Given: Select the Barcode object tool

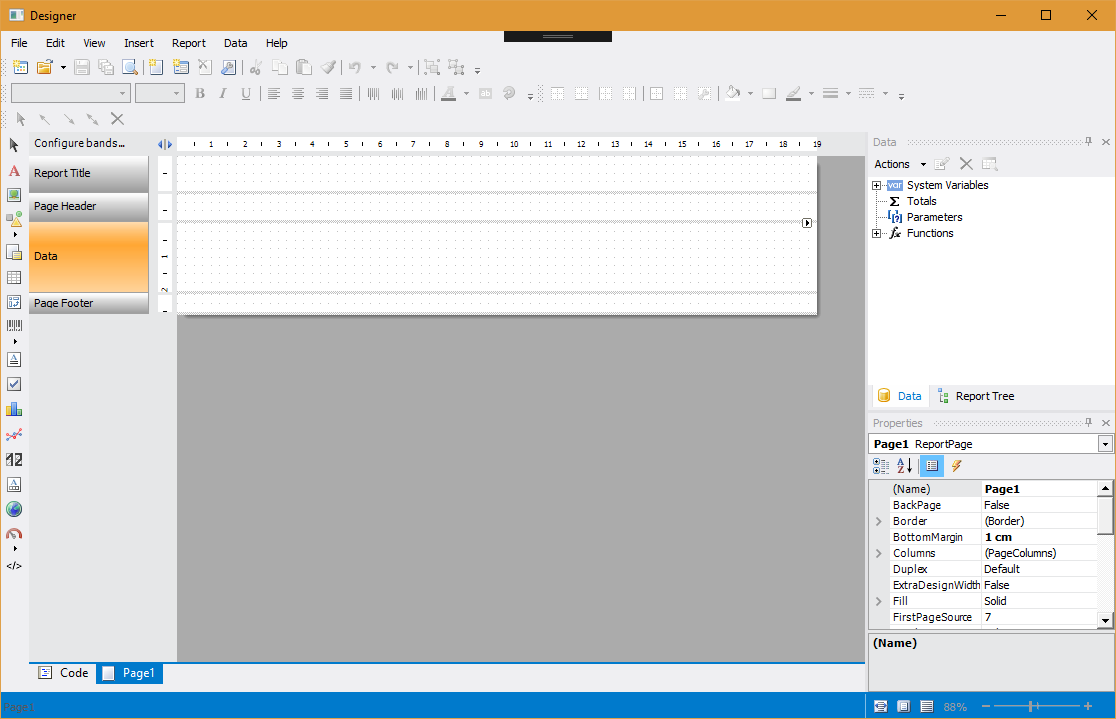Looking at the screenshot, I should tap(14, 325).
